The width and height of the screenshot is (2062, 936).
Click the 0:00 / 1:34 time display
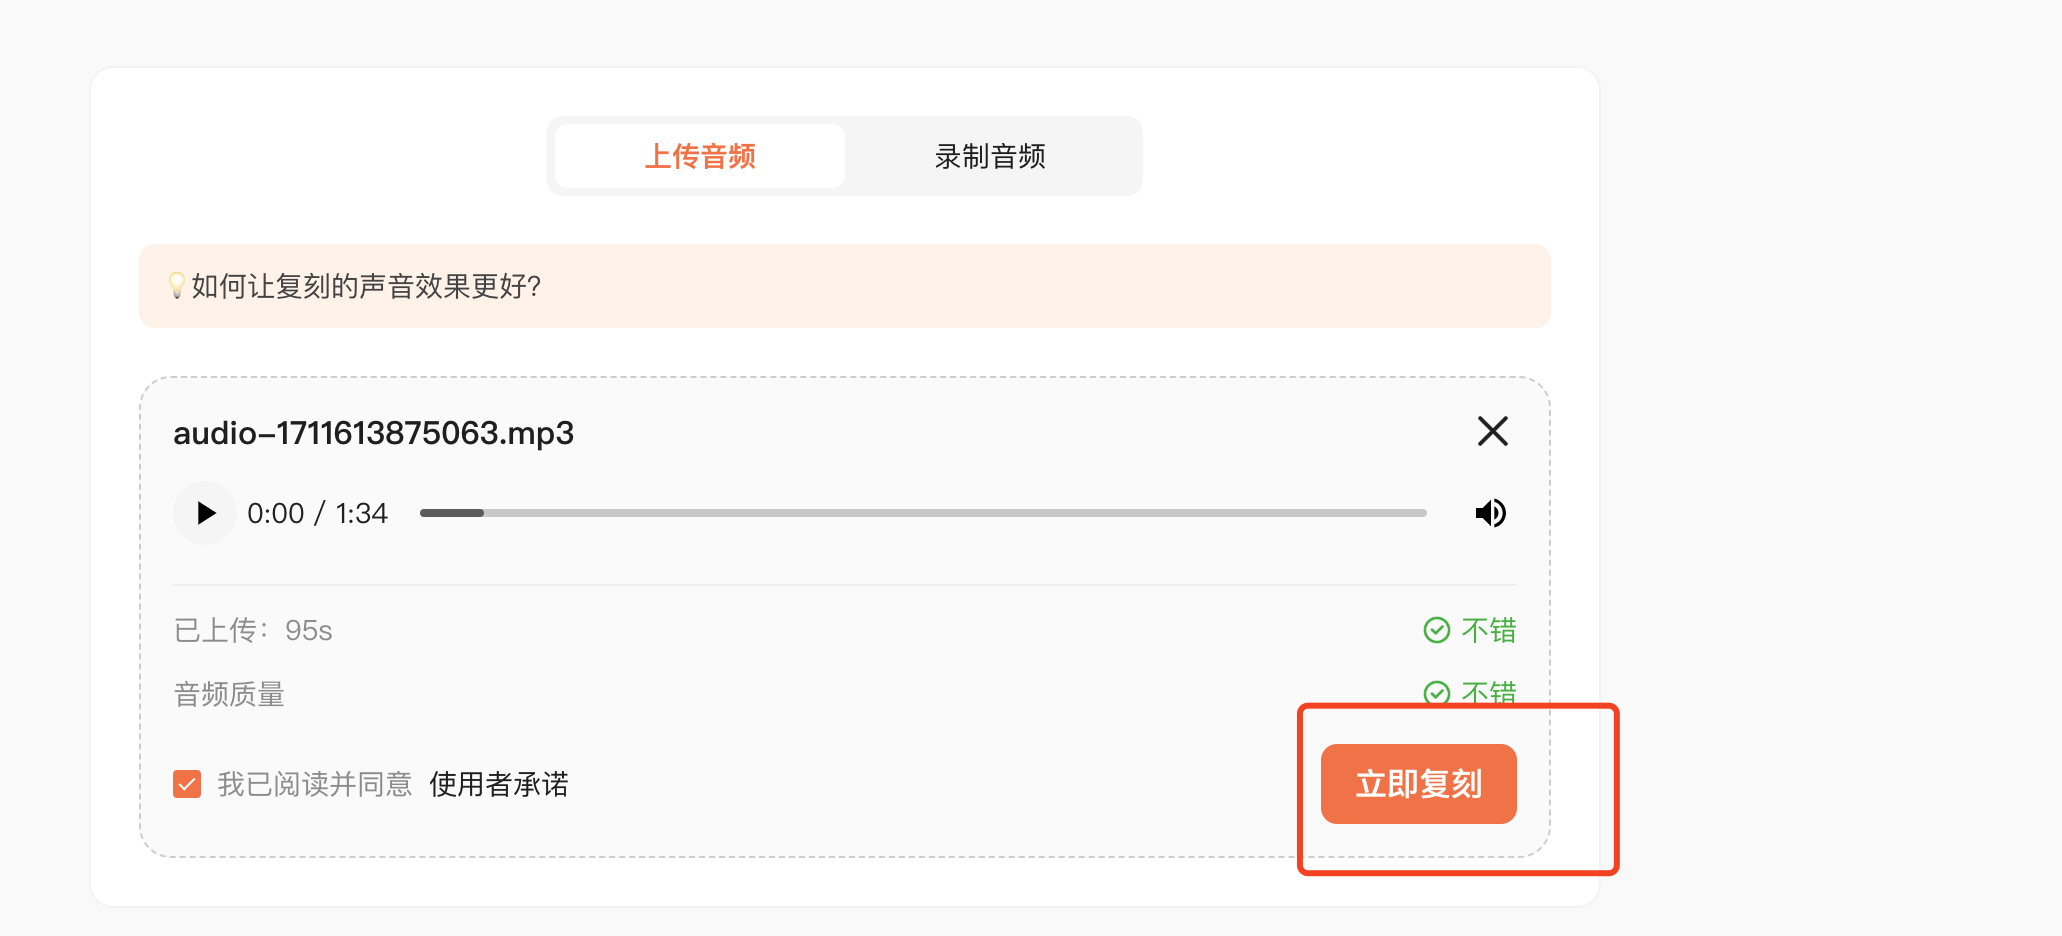(317, 513)
